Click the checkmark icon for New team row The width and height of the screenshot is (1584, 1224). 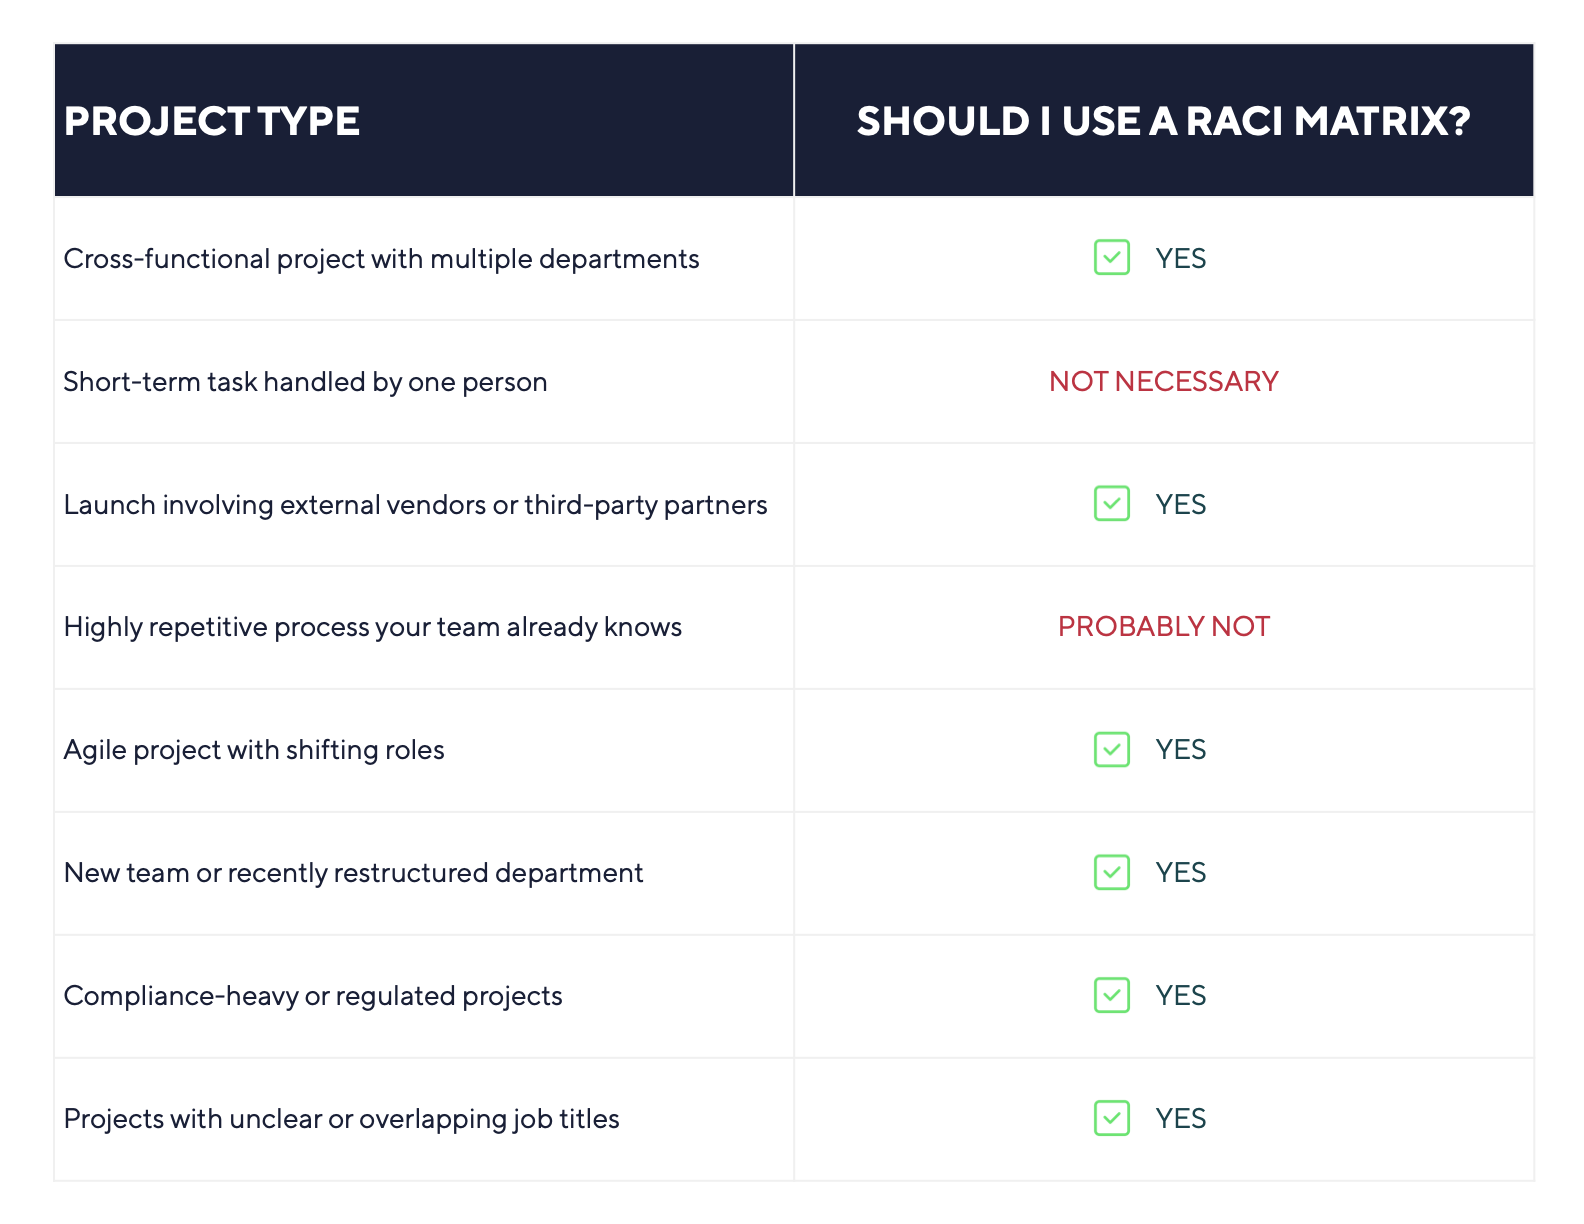(x=1111, y=872)
